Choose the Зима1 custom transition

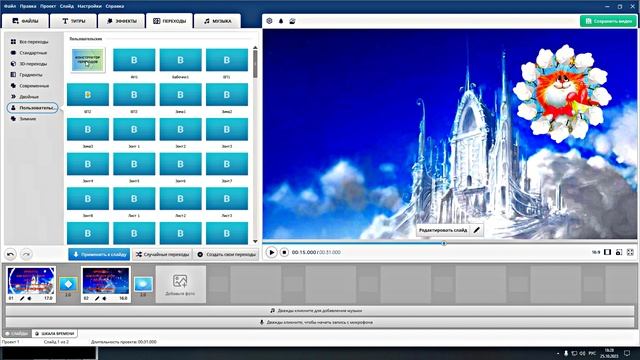point(180,95)
